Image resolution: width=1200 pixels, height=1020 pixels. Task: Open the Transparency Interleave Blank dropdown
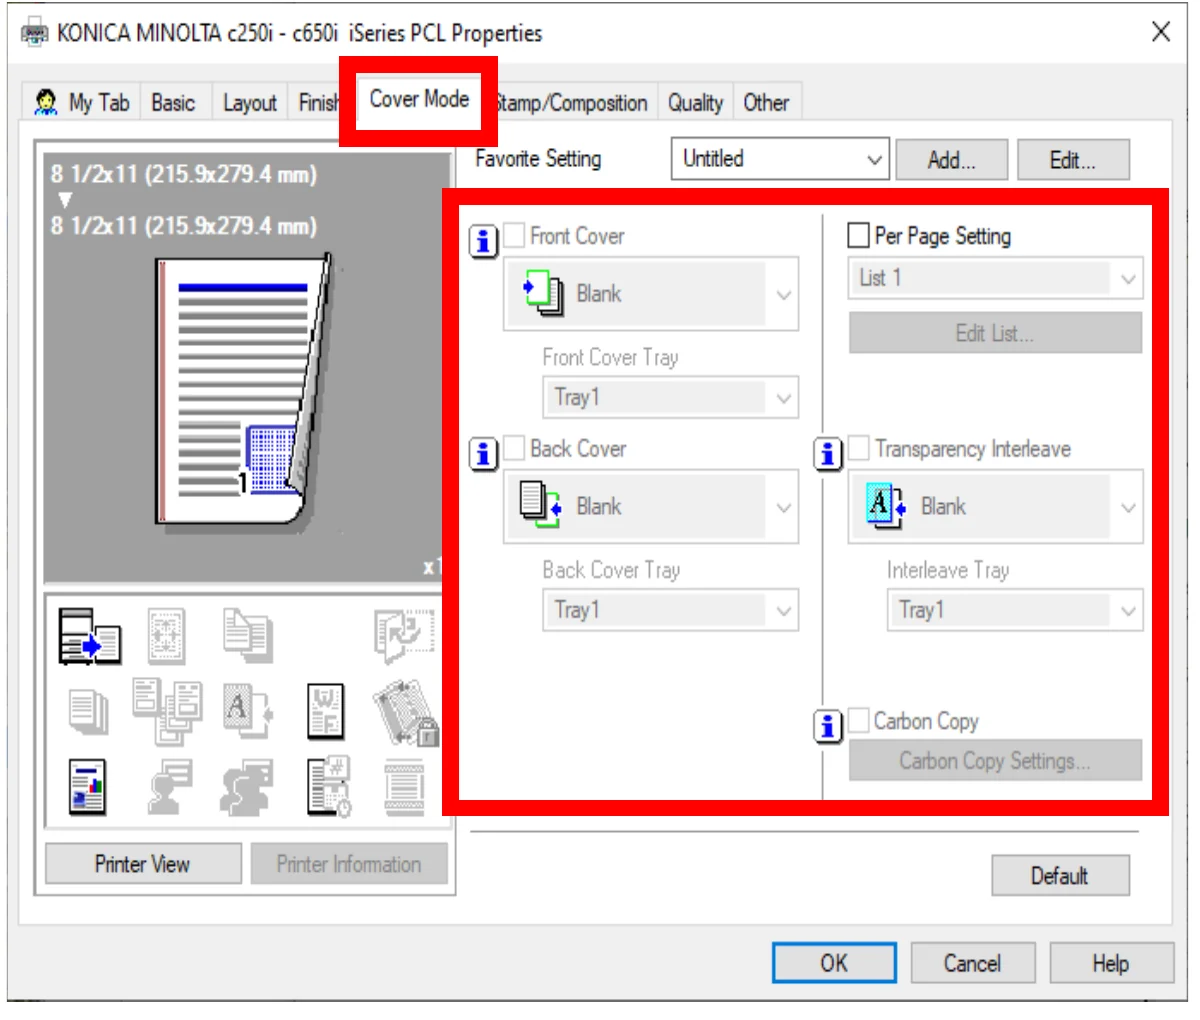(995, 507)
